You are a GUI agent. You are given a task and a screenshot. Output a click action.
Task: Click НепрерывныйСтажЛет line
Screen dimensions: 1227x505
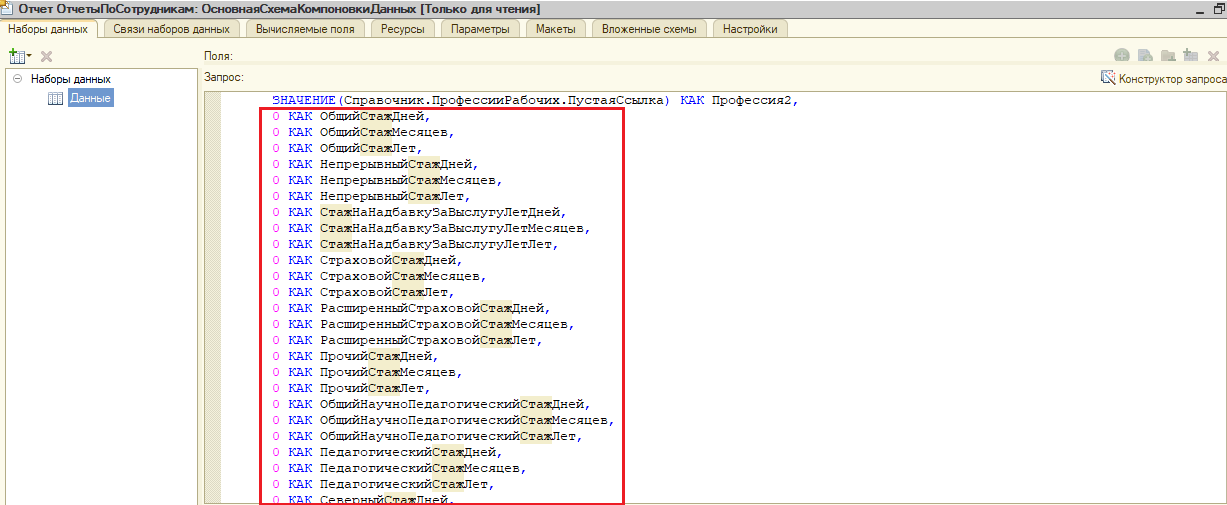pyautogui.click(x=370, y=196)
